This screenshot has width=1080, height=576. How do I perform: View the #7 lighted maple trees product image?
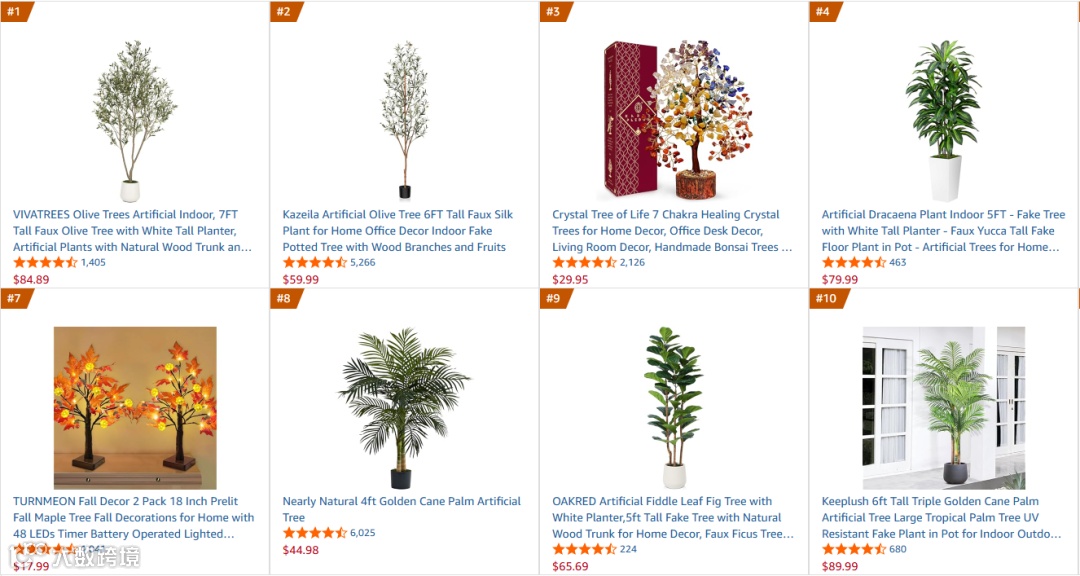tap(135, 408)
